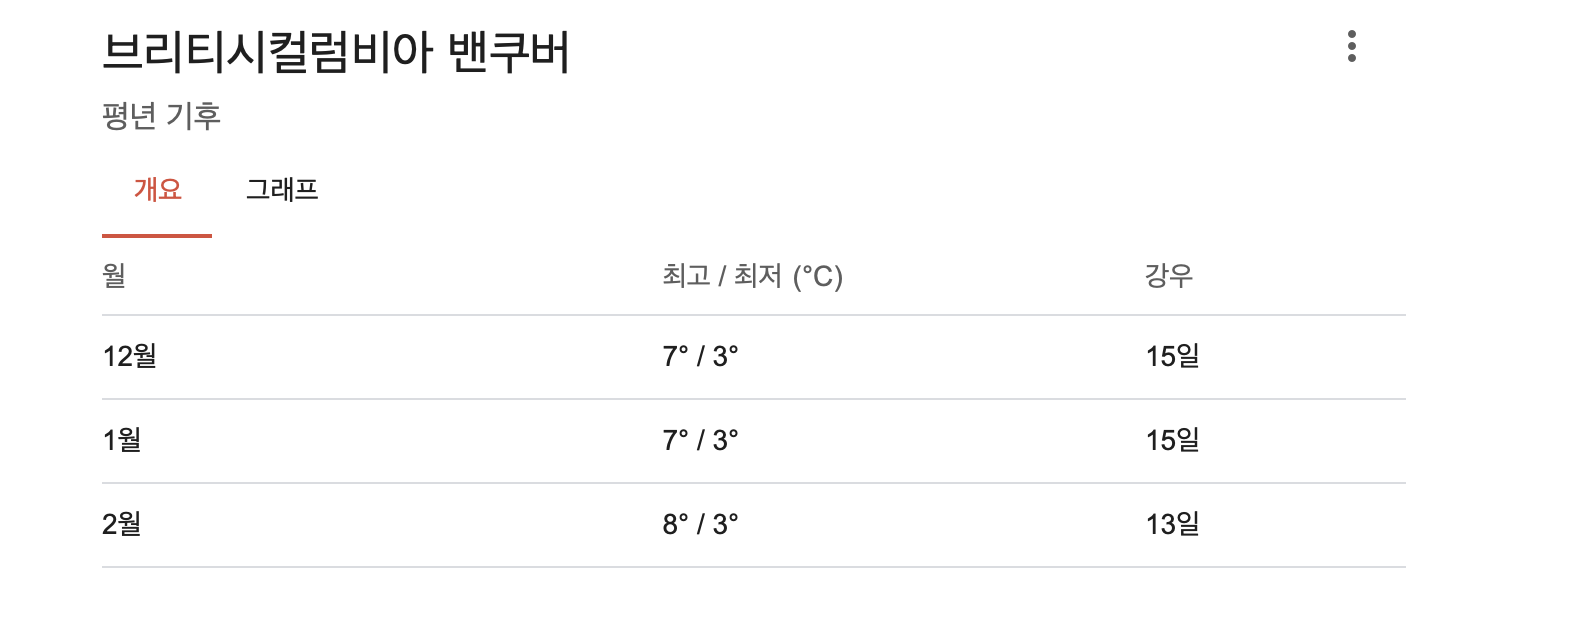
Task: Click the 월 column header
Action: tap(114, 275)
